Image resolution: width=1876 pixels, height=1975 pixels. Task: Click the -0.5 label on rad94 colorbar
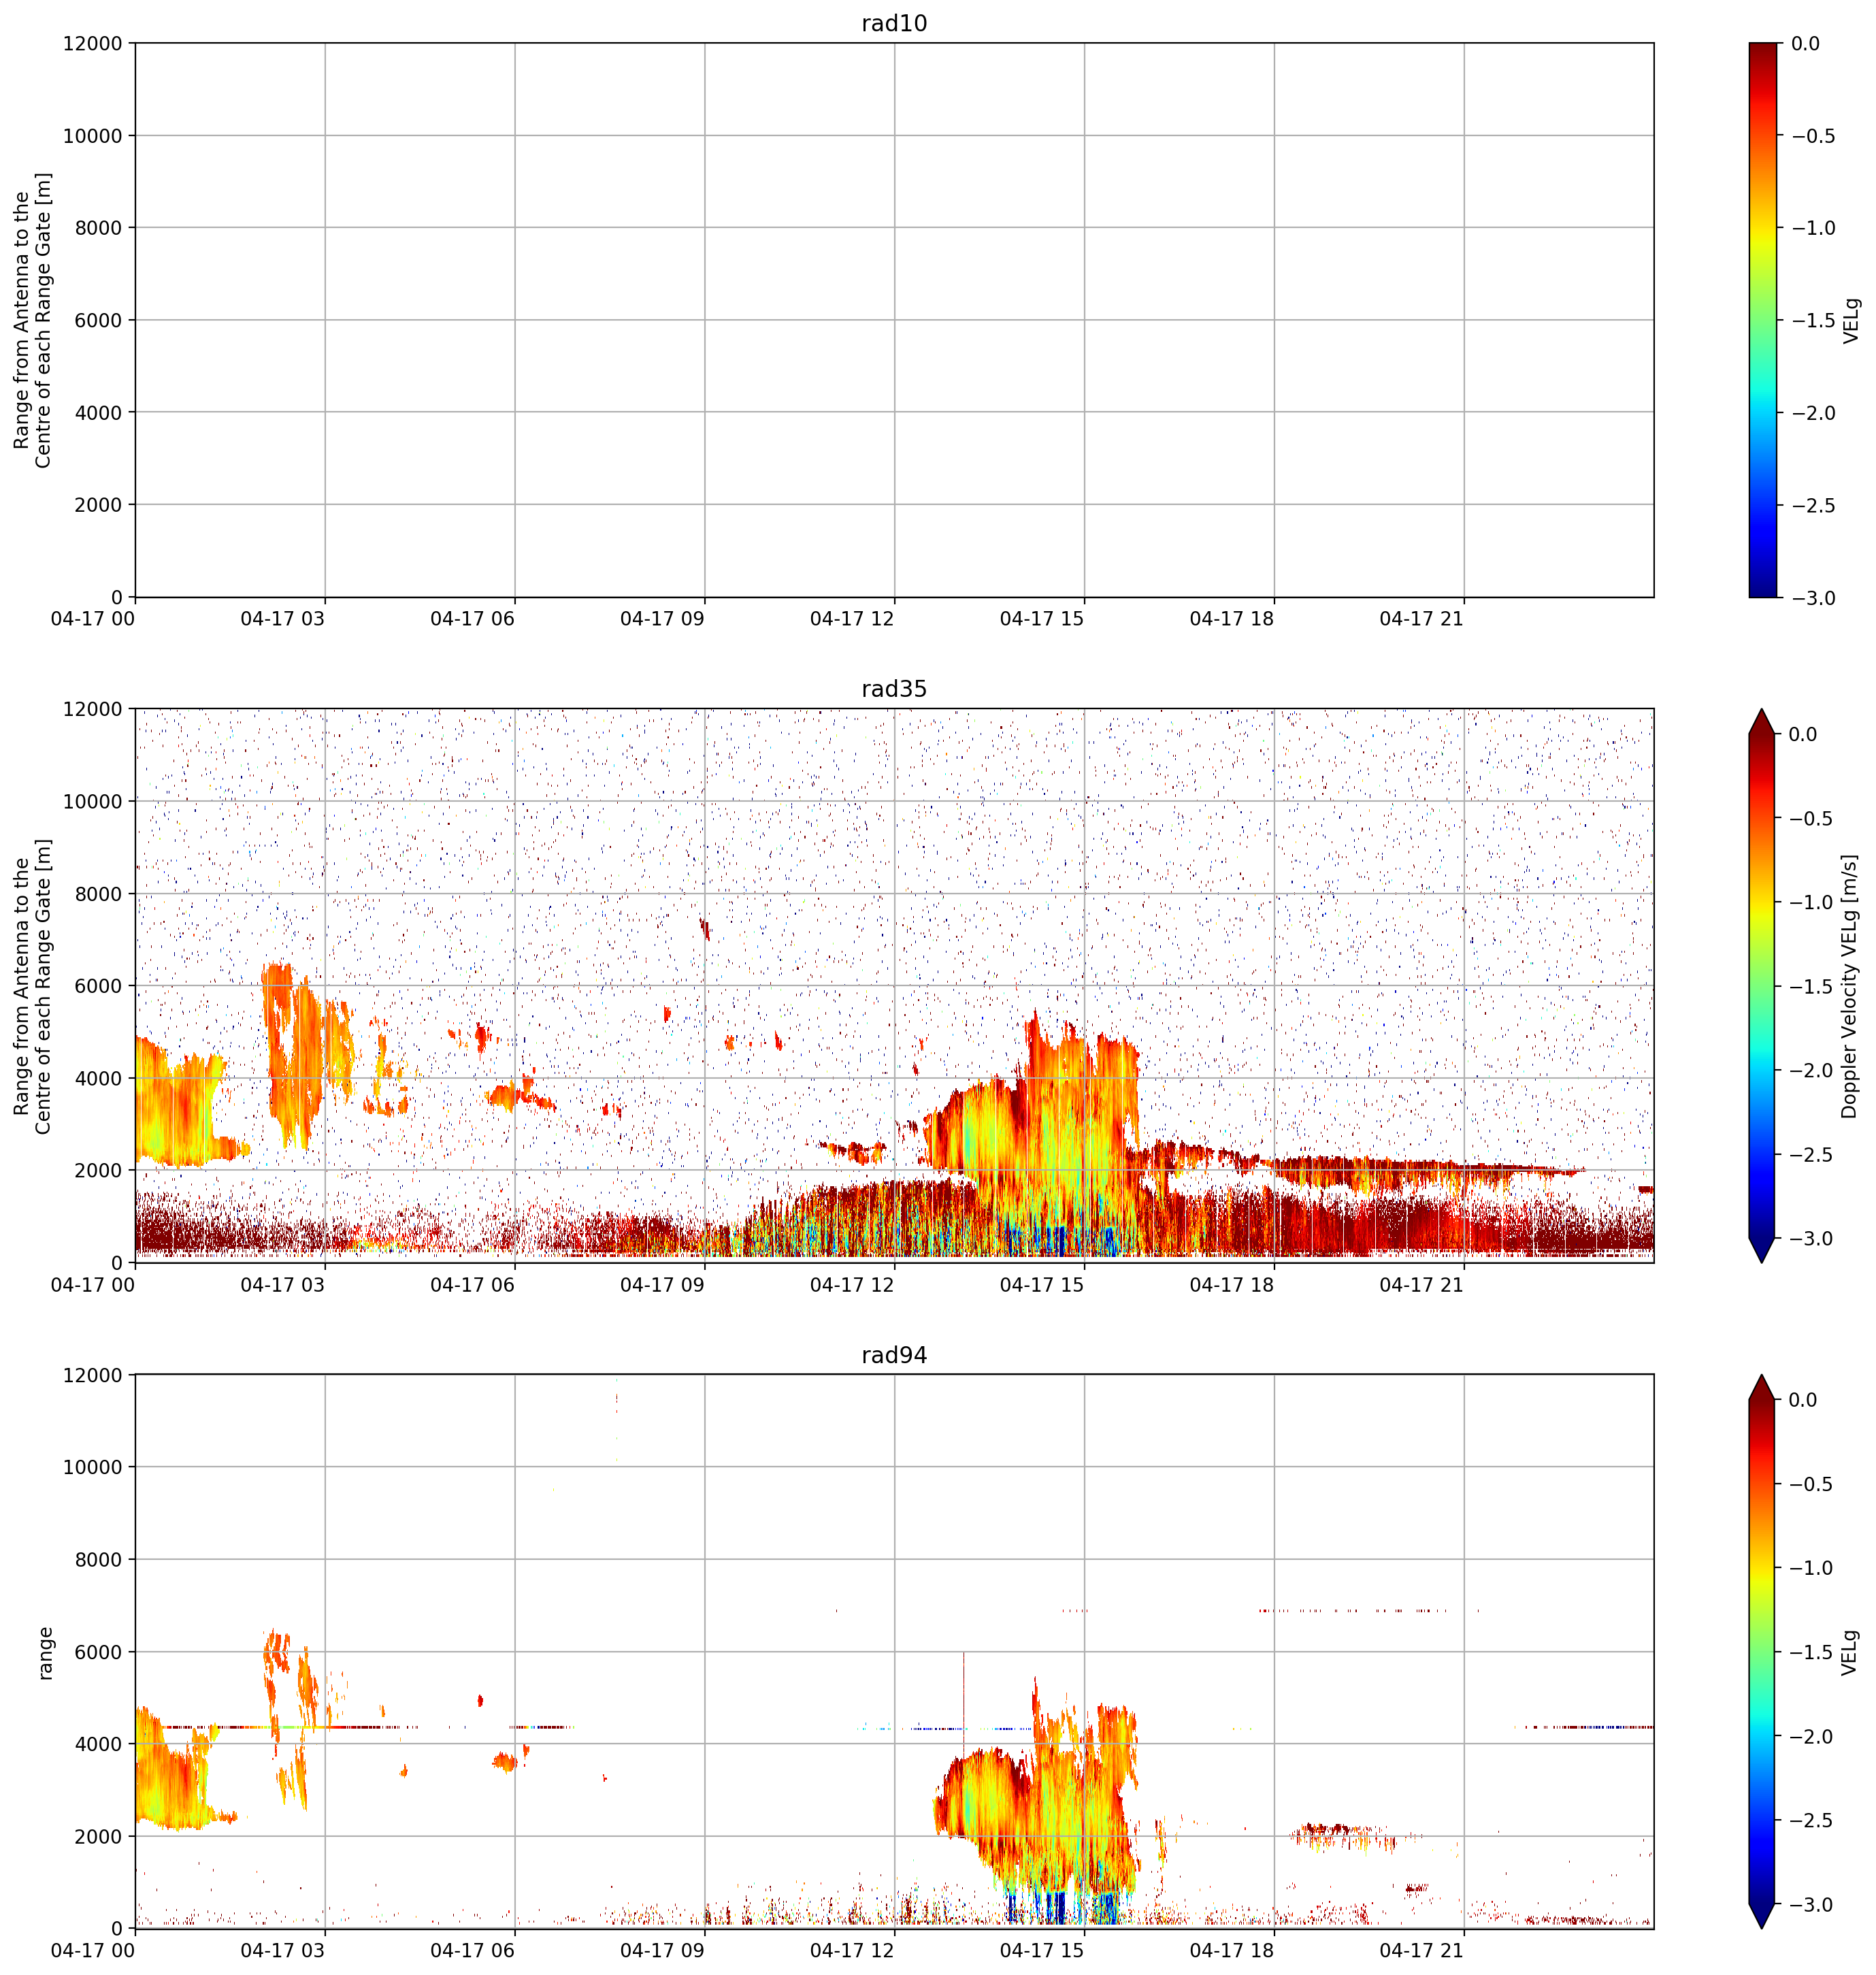point(1812,1484)
